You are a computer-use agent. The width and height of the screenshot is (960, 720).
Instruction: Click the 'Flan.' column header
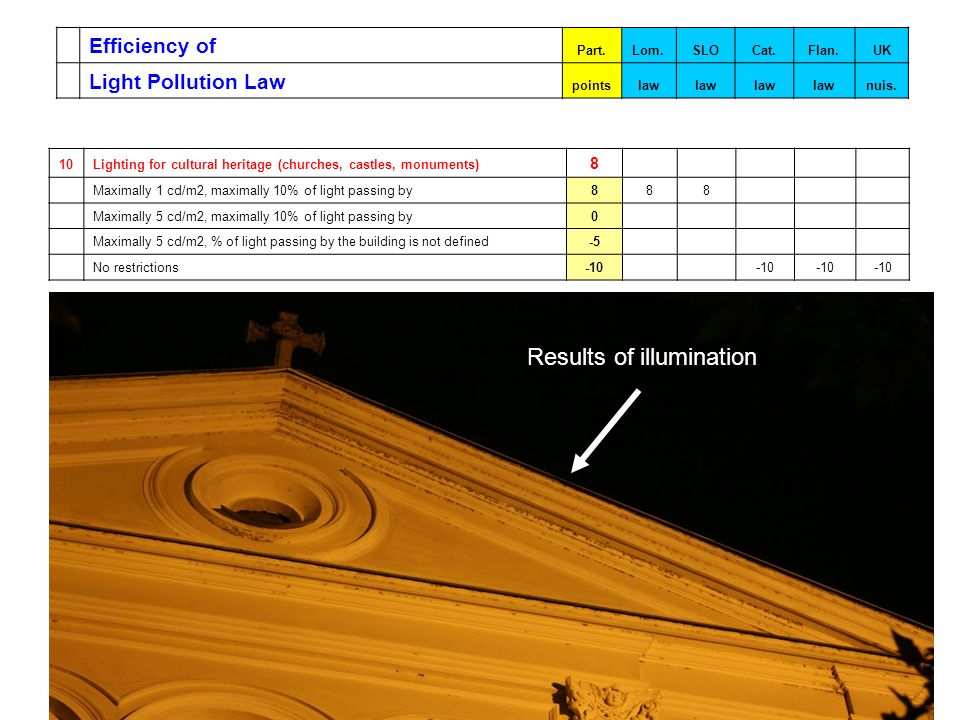coord(824,45)
